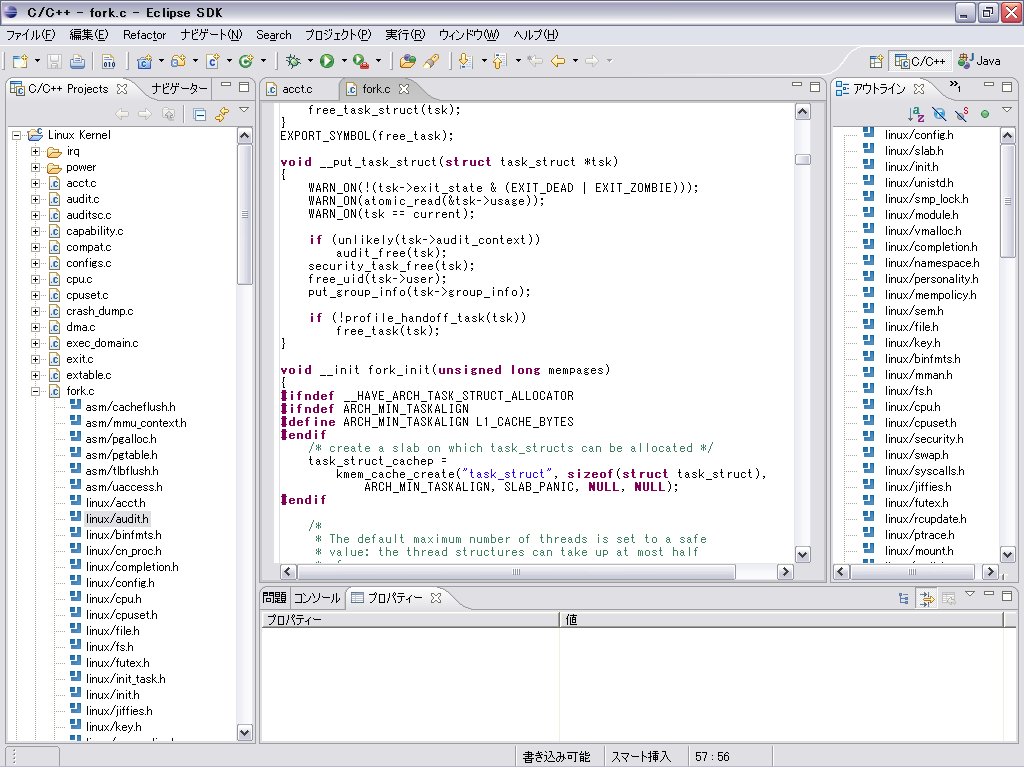Collapse all in C/C++ Projects view

[x=200, y=114]
